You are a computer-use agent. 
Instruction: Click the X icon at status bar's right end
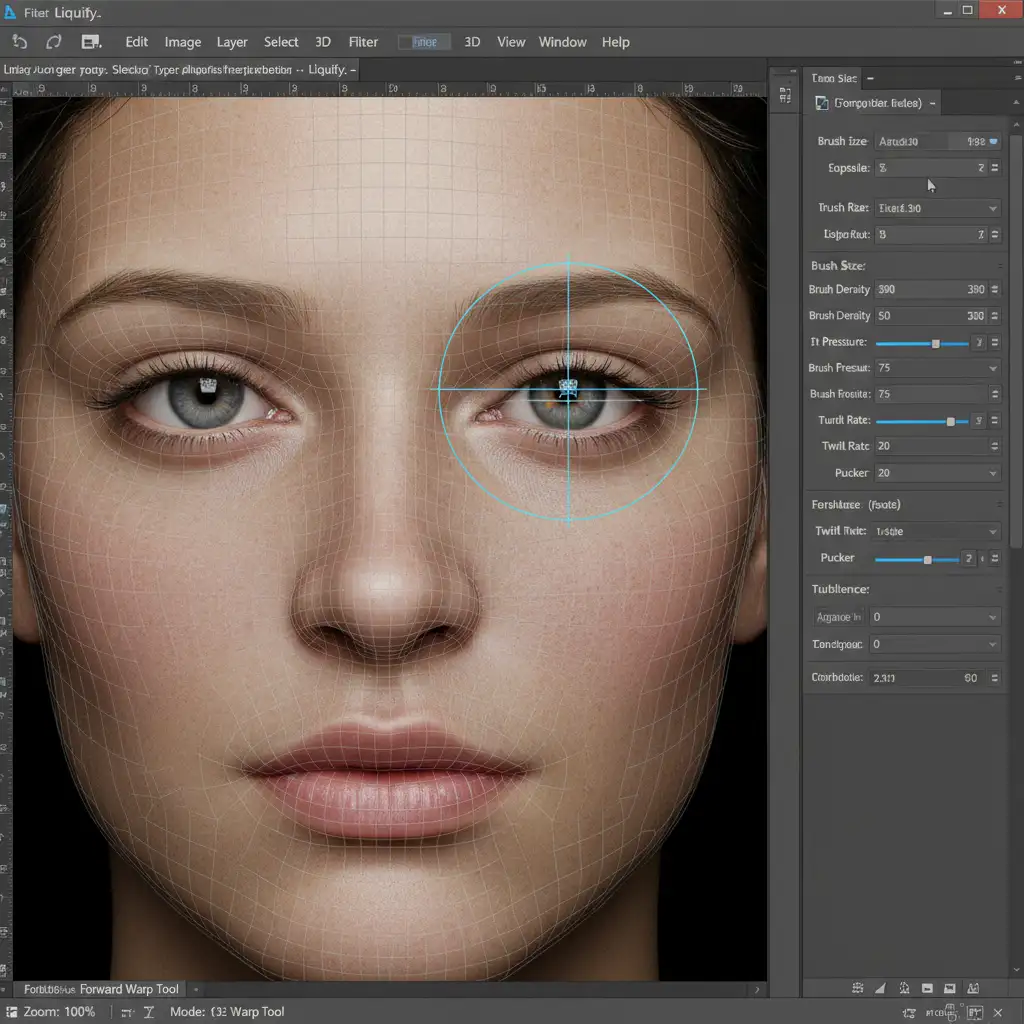coord(997,1012)
